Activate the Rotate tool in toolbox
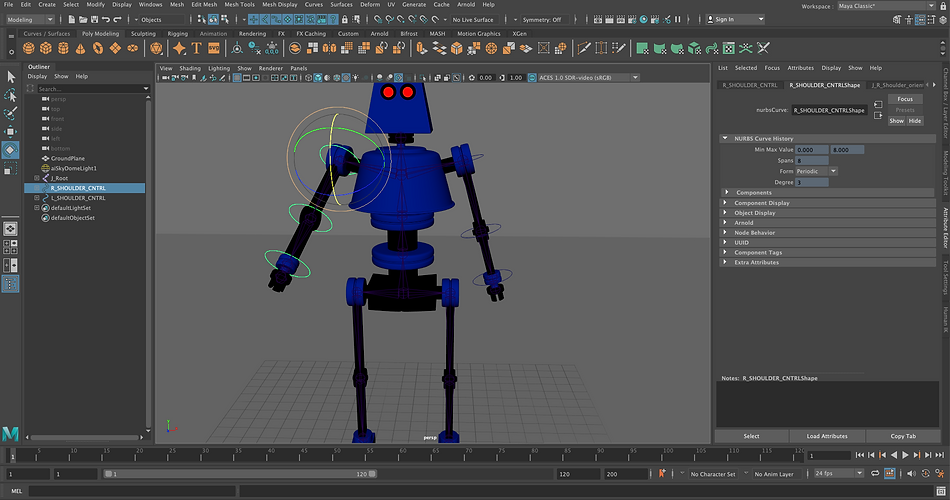The height and width of the screenshot is (500, 950). click(x=11, y=150)
